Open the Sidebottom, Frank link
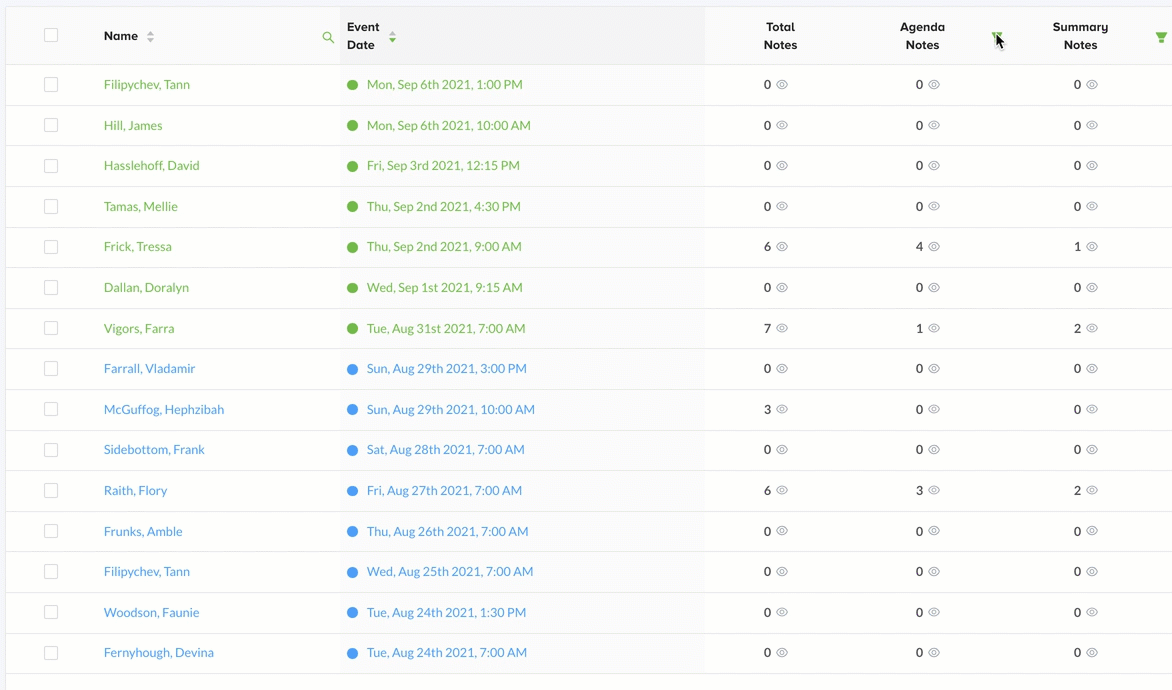1172x690 pixels. 154,449
